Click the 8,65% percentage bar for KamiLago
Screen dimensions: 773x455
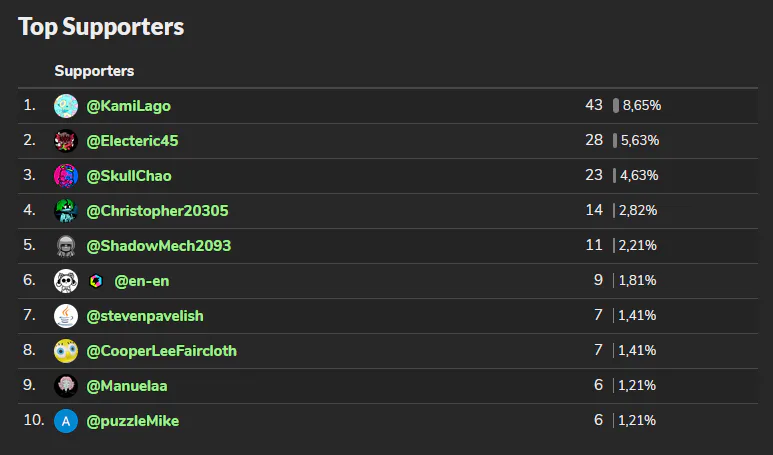pos(616,105)
